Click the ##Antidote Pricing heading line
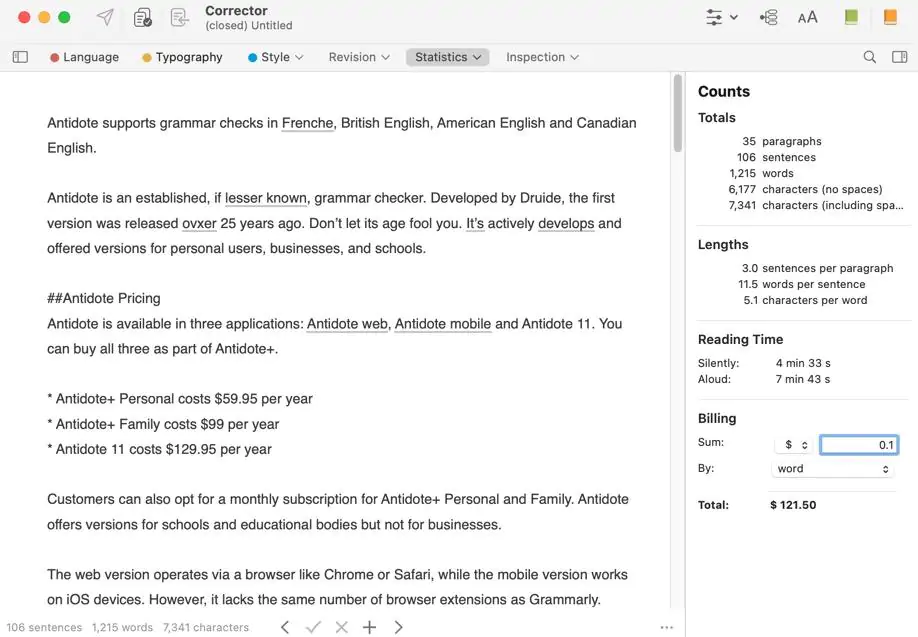The height and width of the screenshot is (637, 918). coord(104,299)
